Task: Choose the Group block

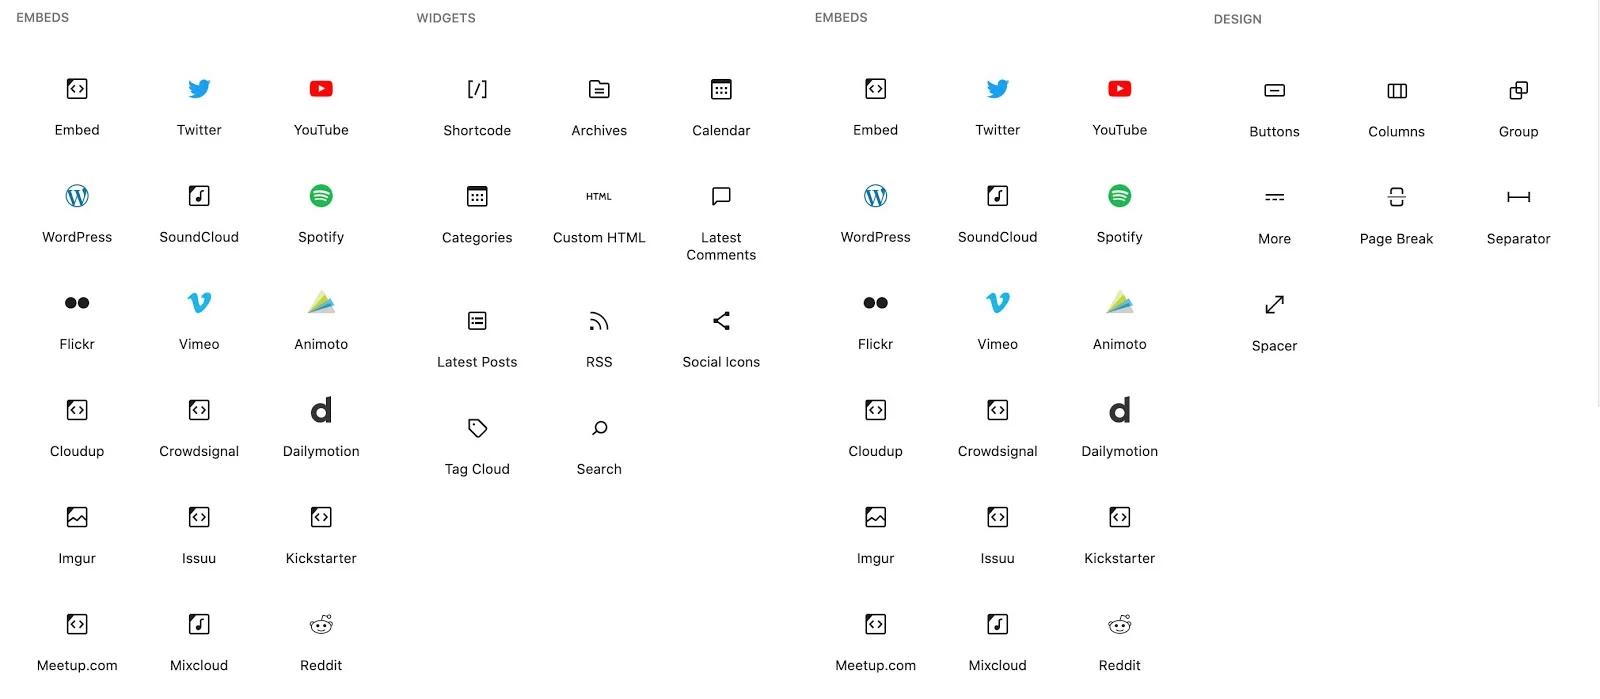Action: [1518, 108]
